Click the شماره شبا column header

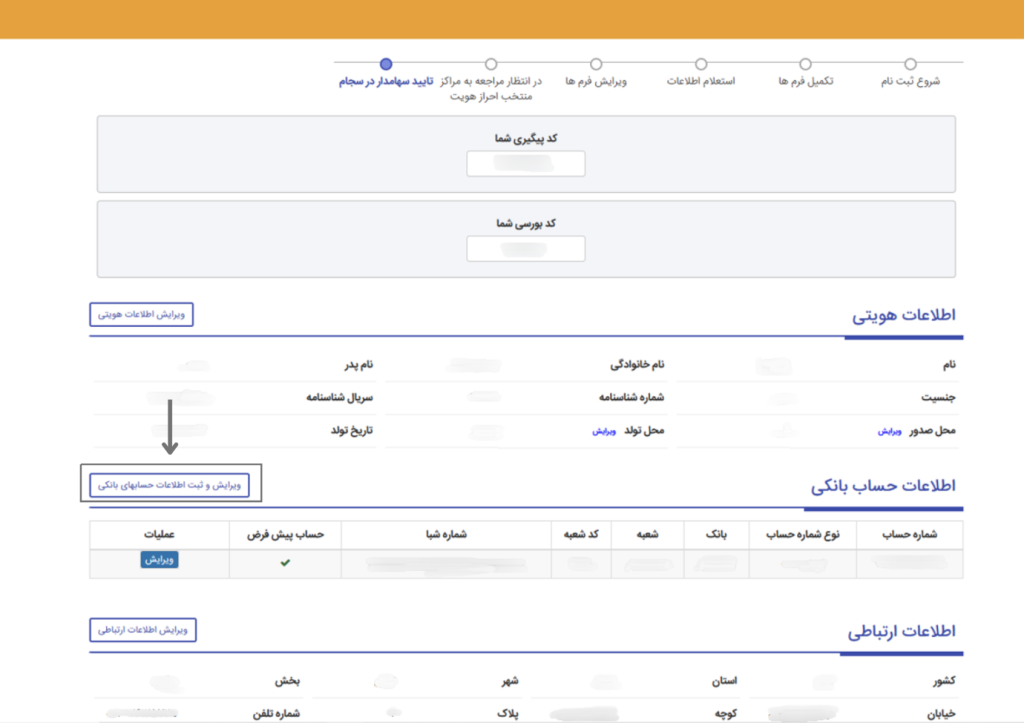445,535
